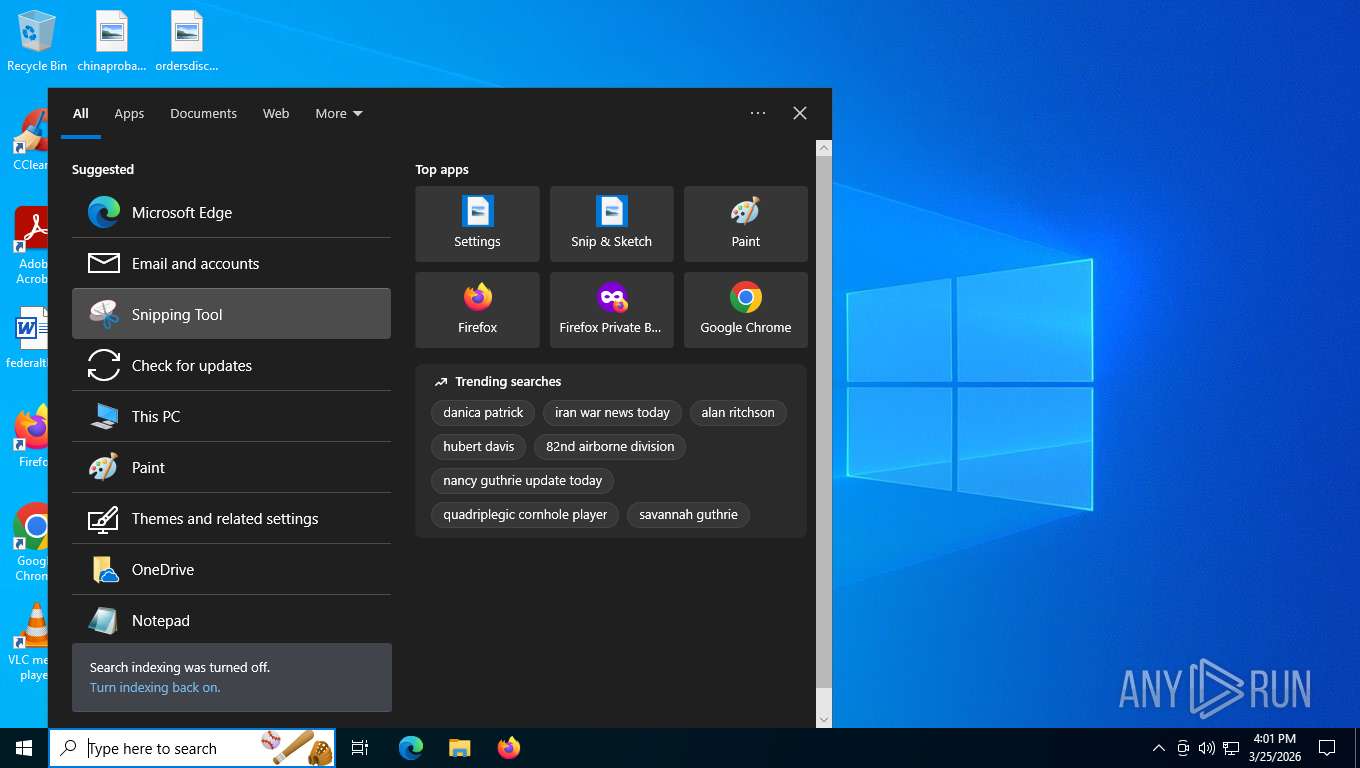The image size is (1360, 768).
Task: Click the Type here to search box
Action: click(x=192, y=748)
